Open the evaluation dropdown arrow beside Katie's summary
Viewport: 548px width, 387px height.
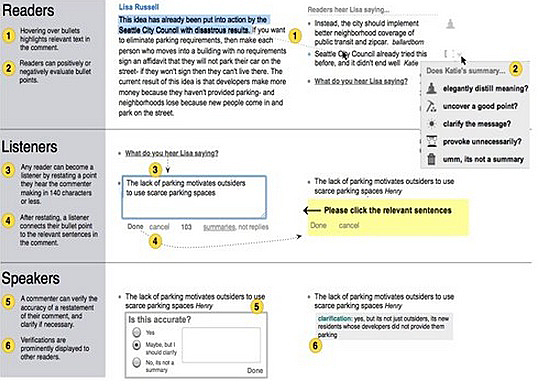tap(459, 54)
